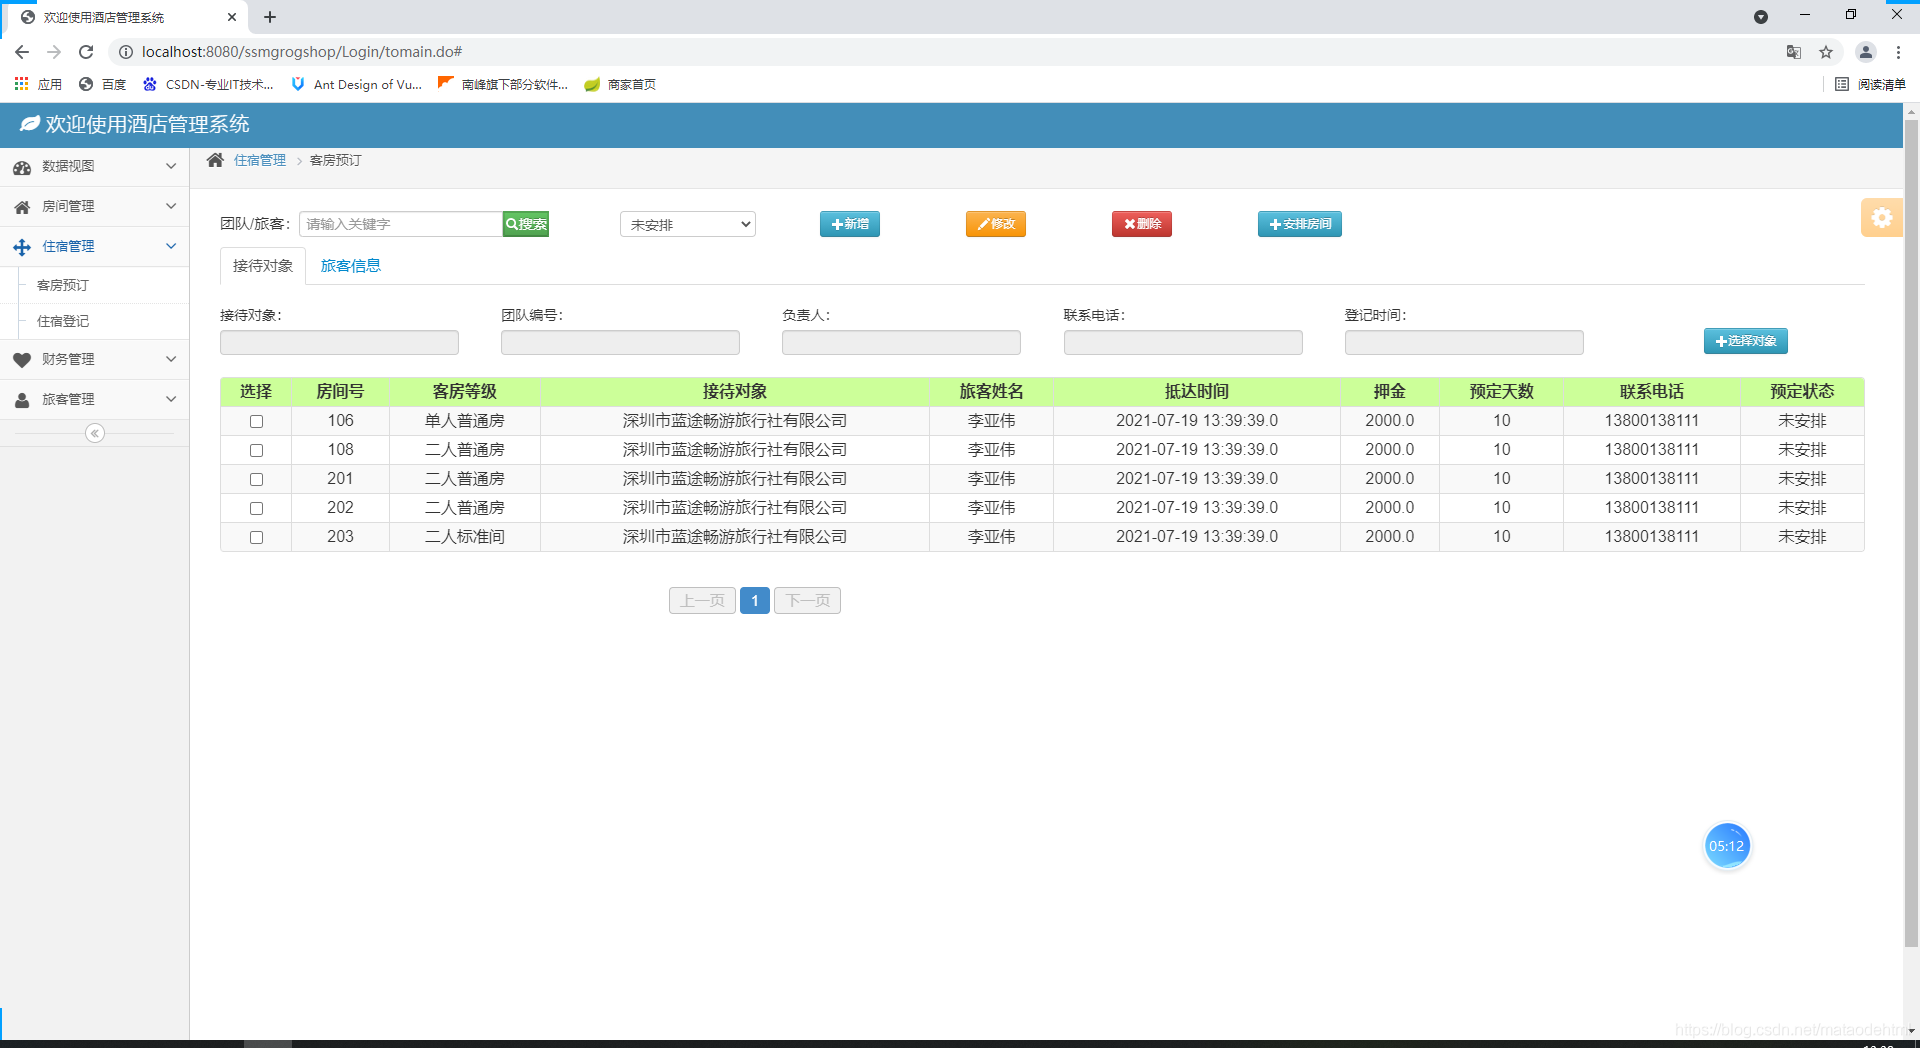Click the green 搜索 button
Screen dimensions: 1920x1048
pyautogui.click(x=526, y=224)
